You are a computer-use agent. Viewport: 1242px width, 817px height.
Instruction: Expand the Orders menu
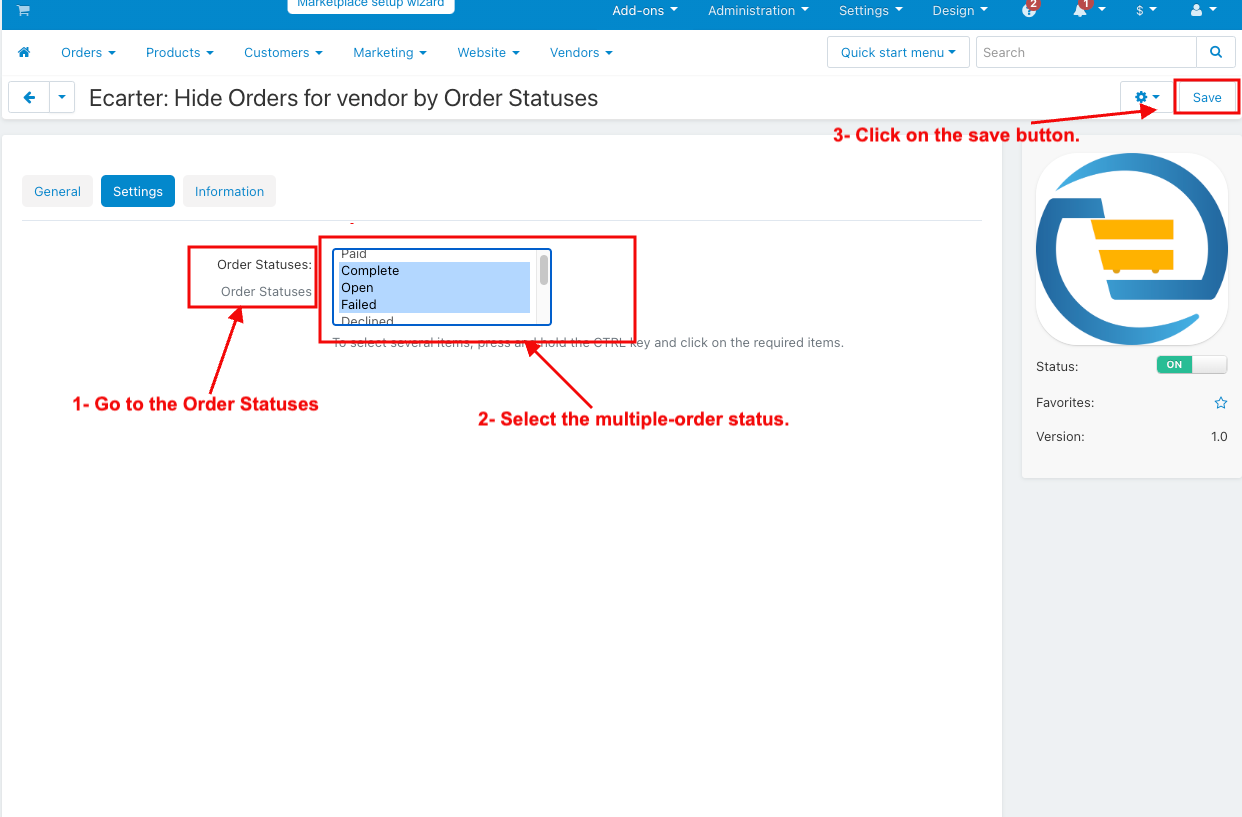click(88, 52)
